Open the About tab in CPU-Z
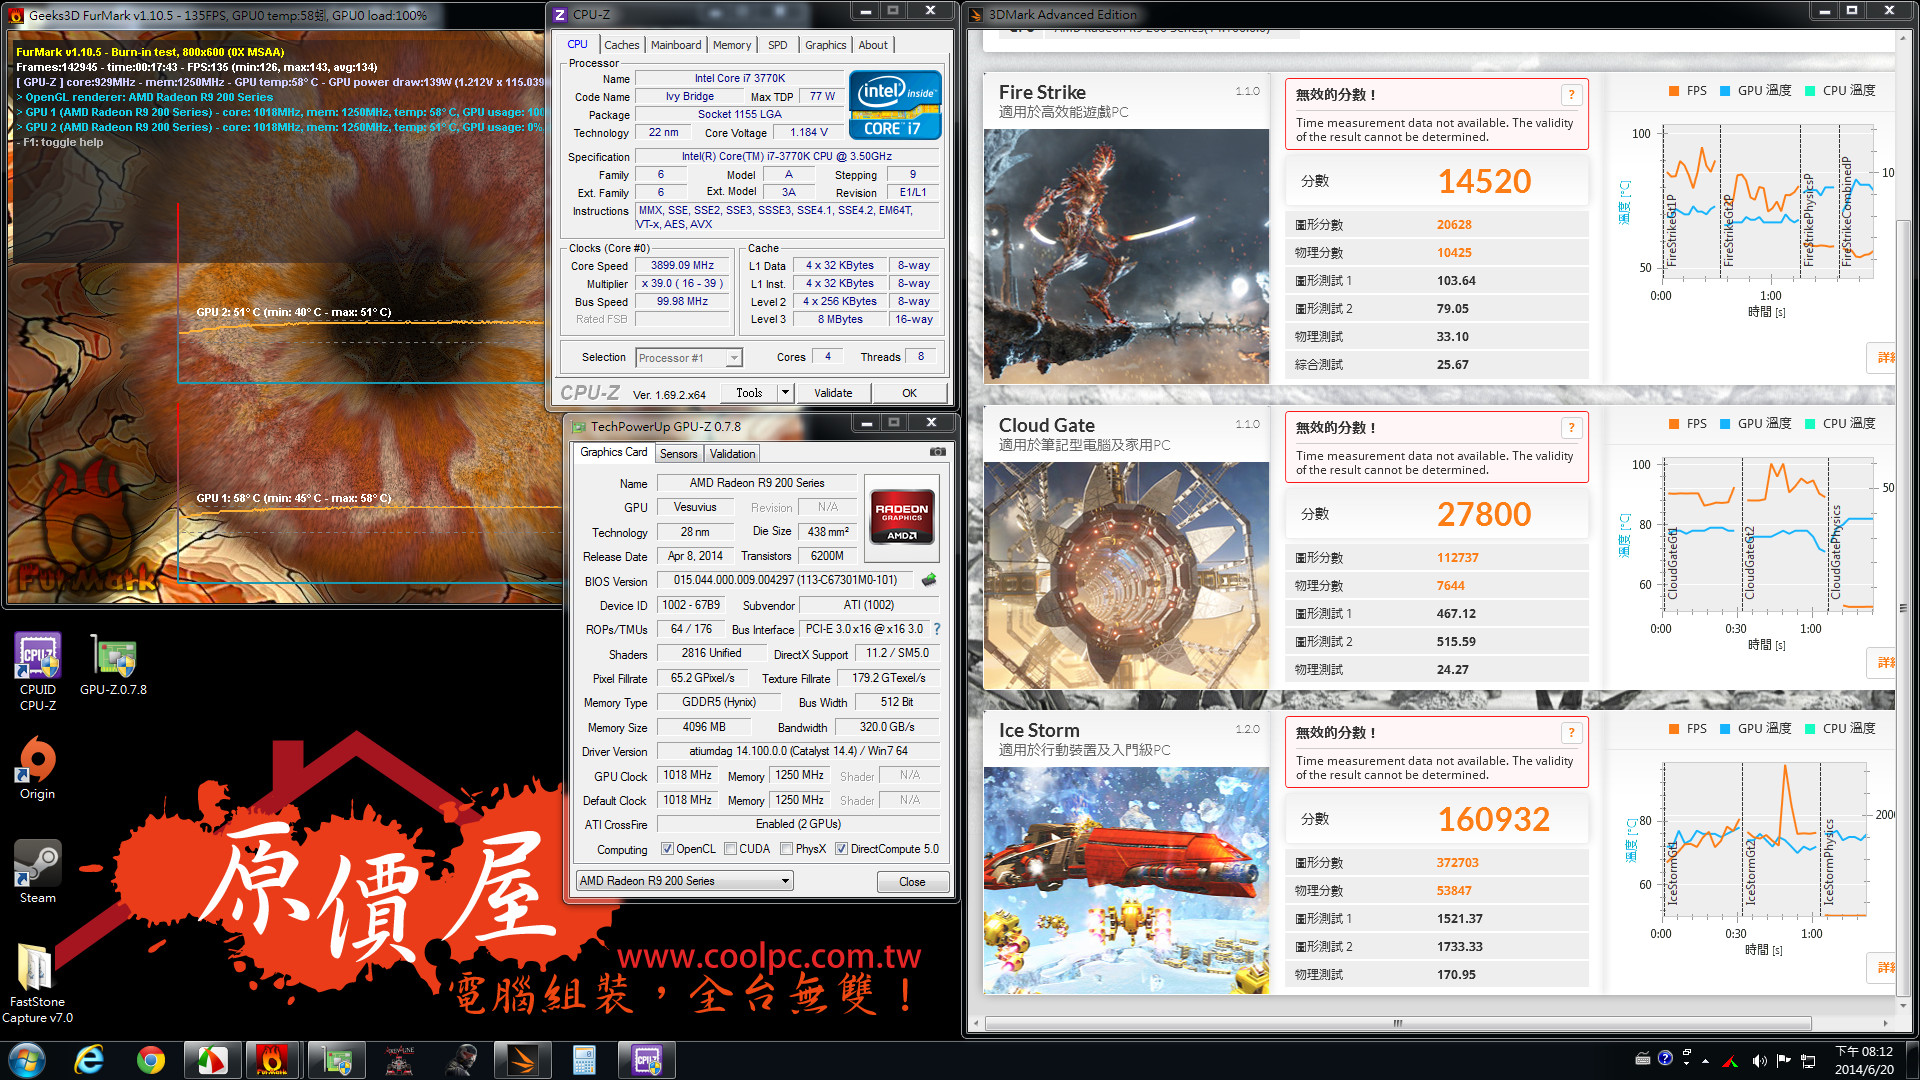 coord(873,45)
